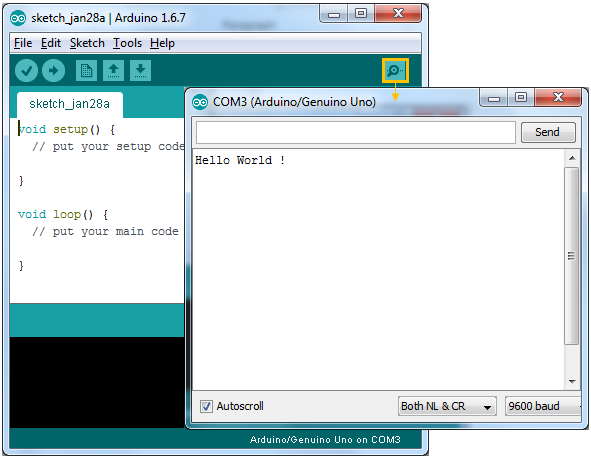Expand the Both NL & CR dropdown
Screen dimensions: 591x459
point(447,406)
